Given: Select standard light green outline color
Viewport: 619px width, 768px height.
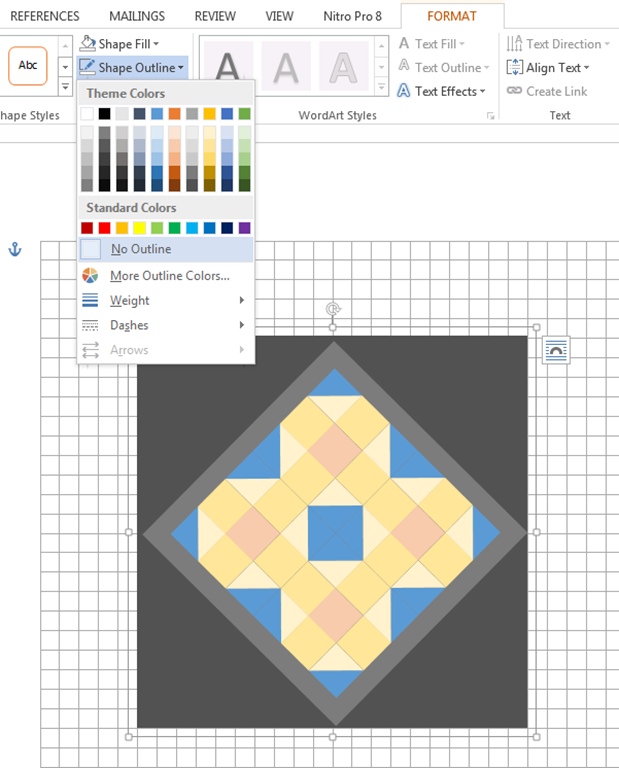Looking at the screenshot, I should click(157, 228).
